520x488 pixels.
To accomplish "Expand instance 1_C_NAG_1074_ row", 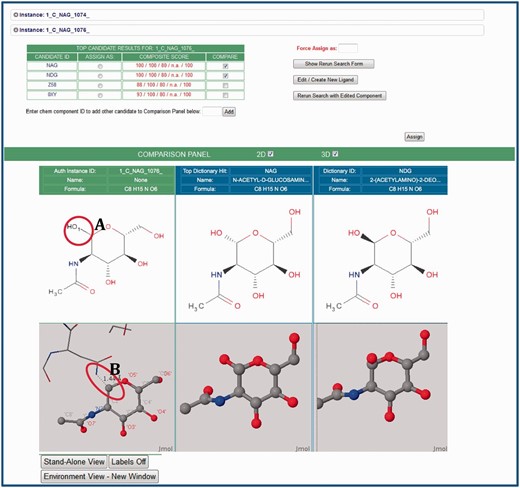I will click(x=247, y=15).
